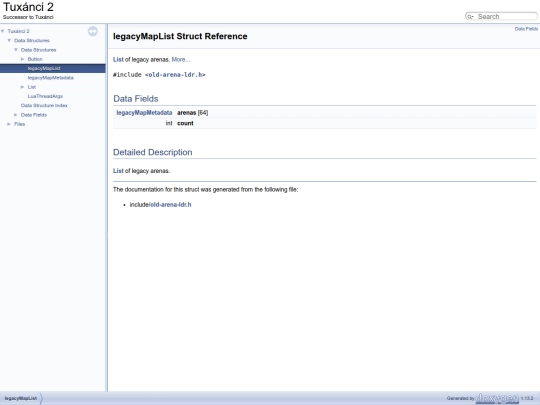Open Data Fields in navigation tree
Viewport: 540px width, 405px height.
[x=34, y=115]
